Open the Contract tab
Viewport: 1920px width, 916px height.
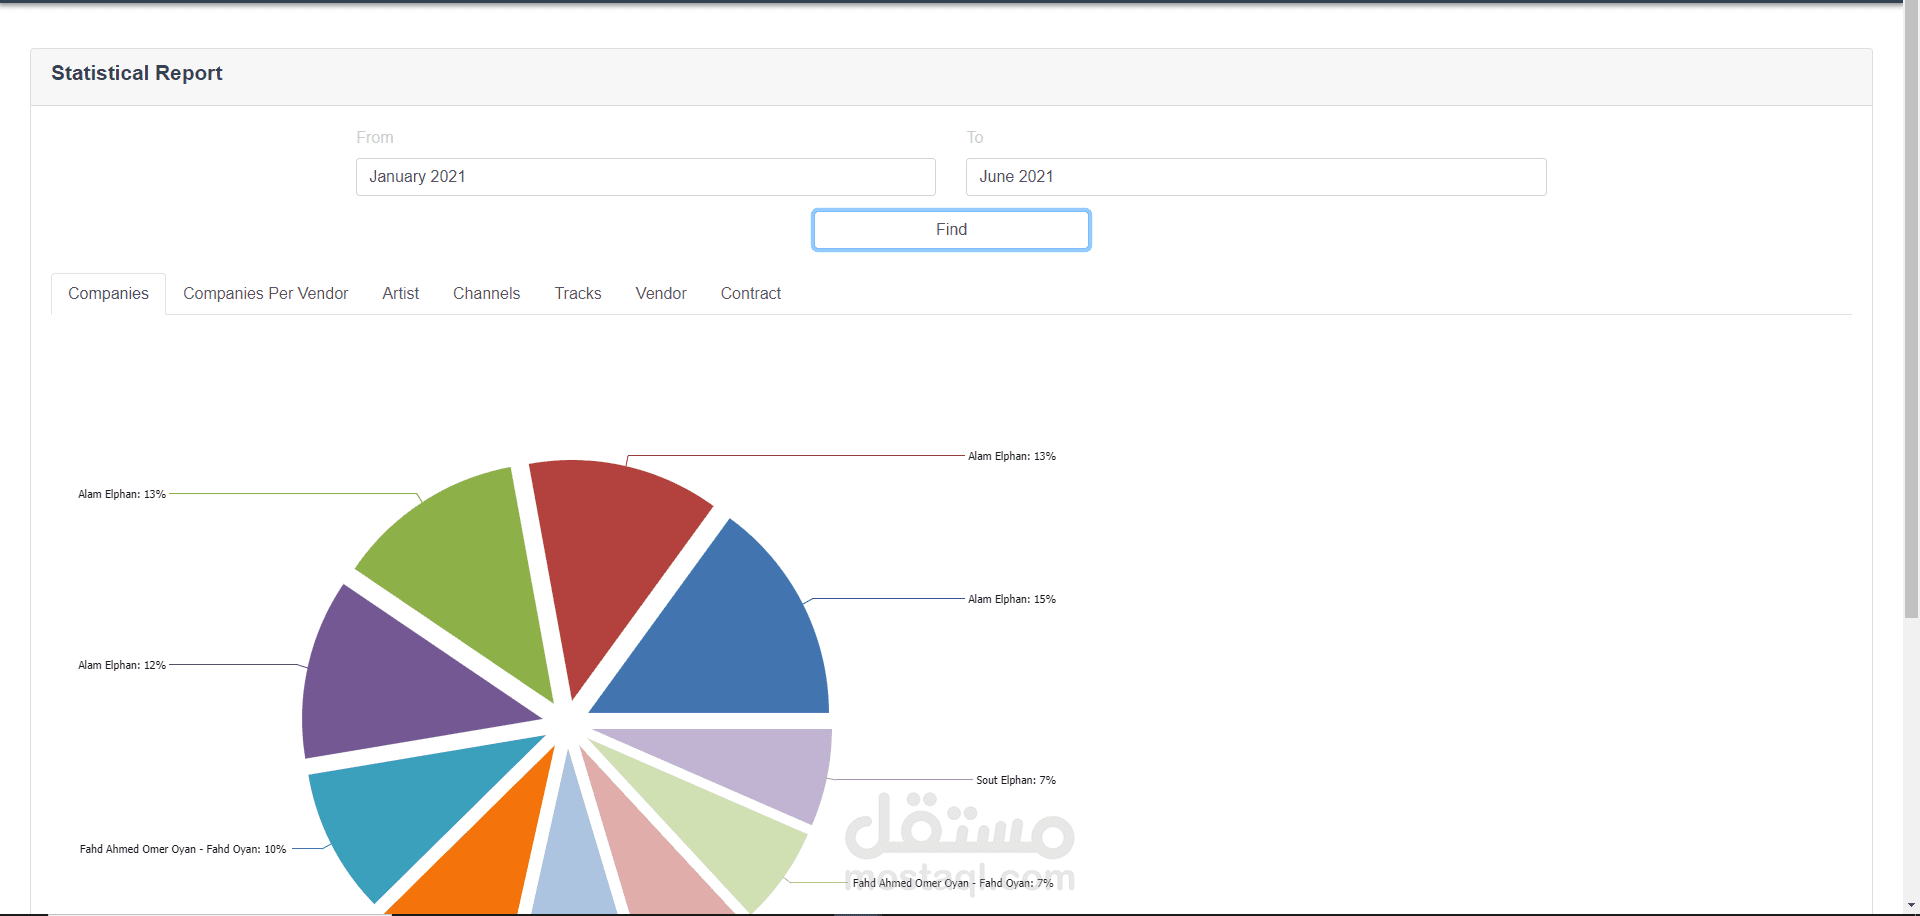coord(751,294)
